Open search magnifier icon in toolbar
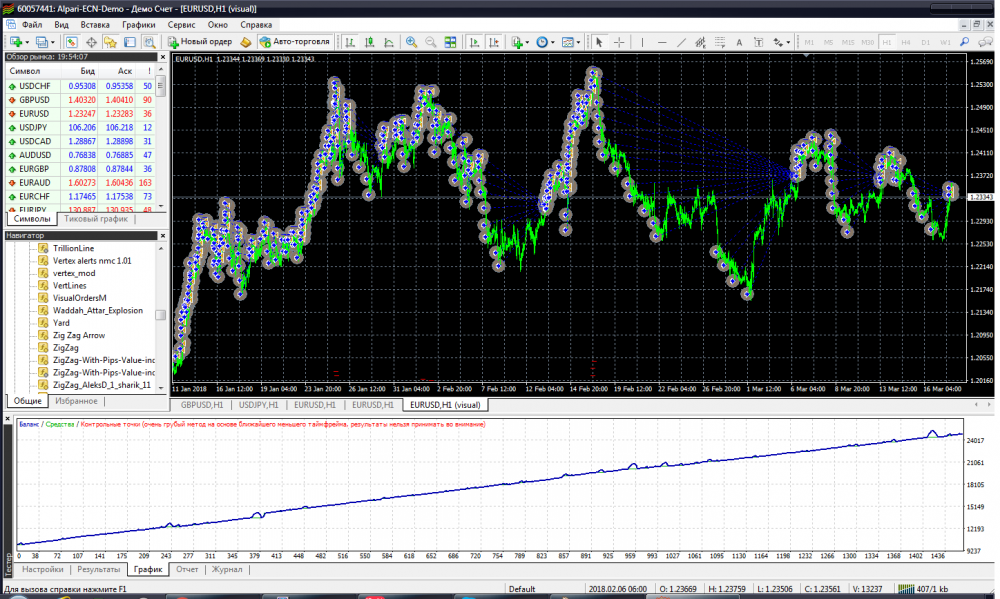 (965, 42)
